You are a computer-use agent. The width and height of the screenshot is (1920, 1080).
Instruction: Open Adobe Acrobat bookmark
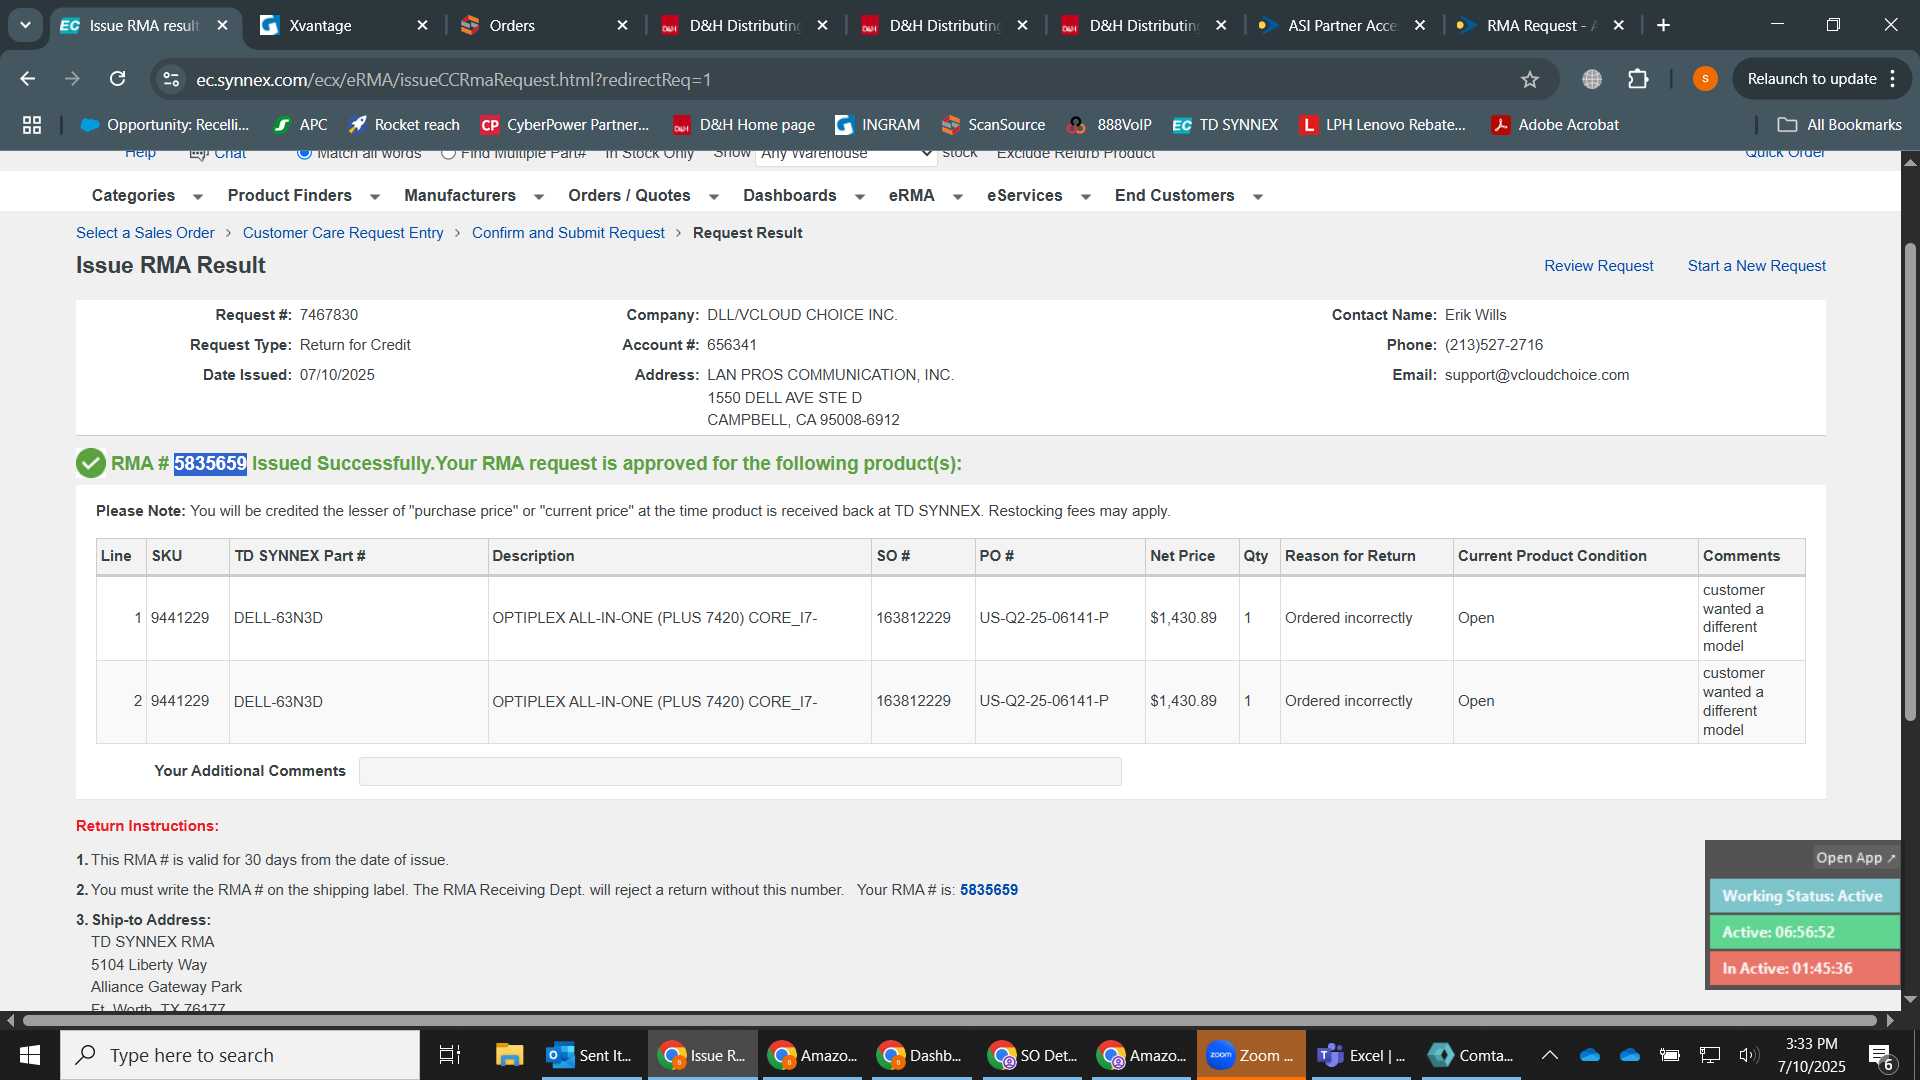click(x=1555, y=125)
